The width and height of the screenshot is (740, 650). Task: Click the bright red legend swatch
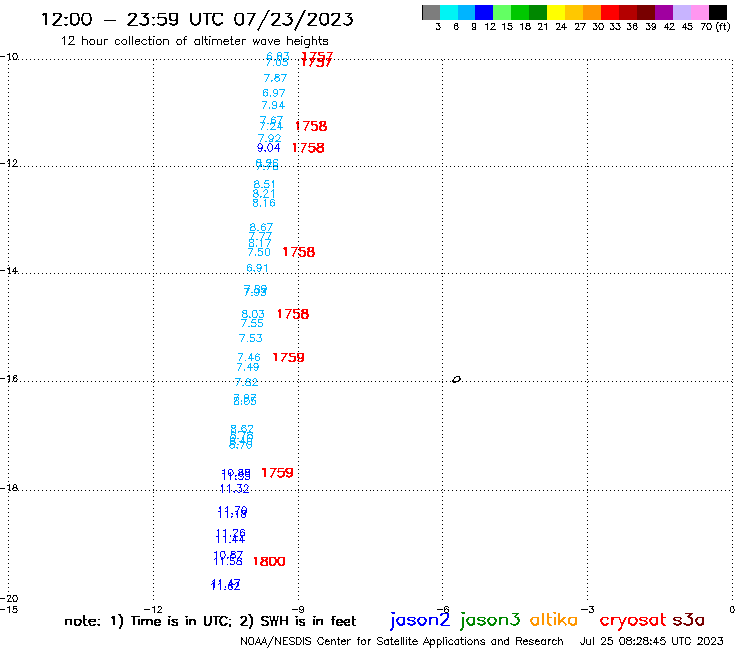click(x=610, y=12)
